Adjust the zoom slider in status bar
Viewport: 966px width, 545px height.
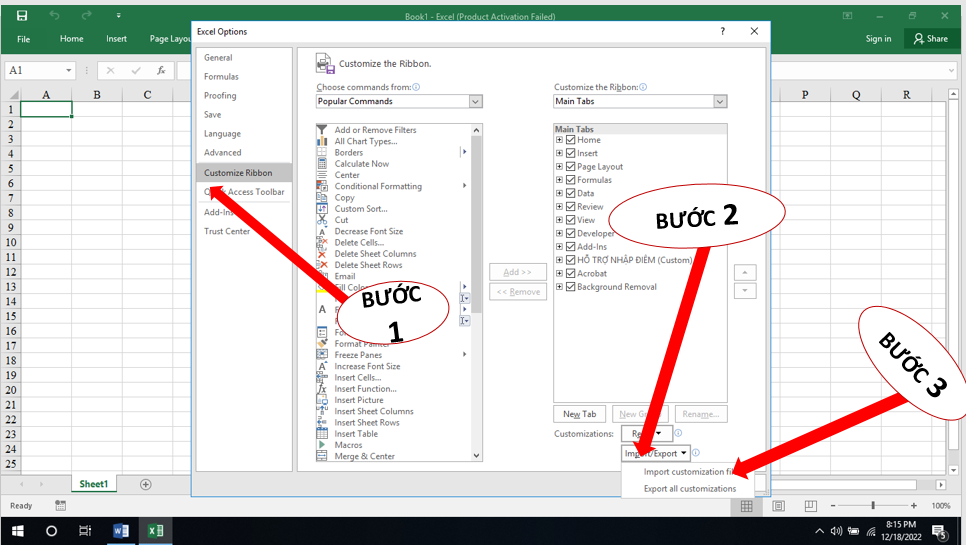point(873,506)
